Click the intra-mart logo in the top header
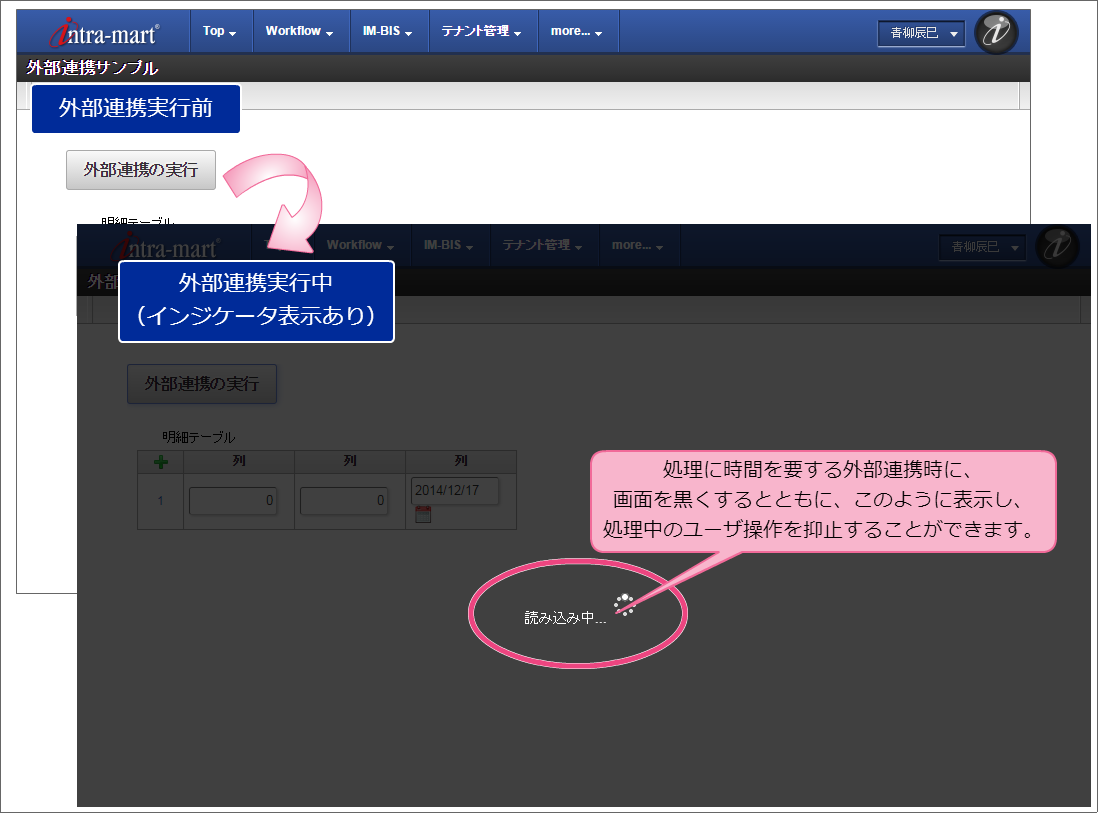The height and width of the screenshot is (813, 1098). 104,33
